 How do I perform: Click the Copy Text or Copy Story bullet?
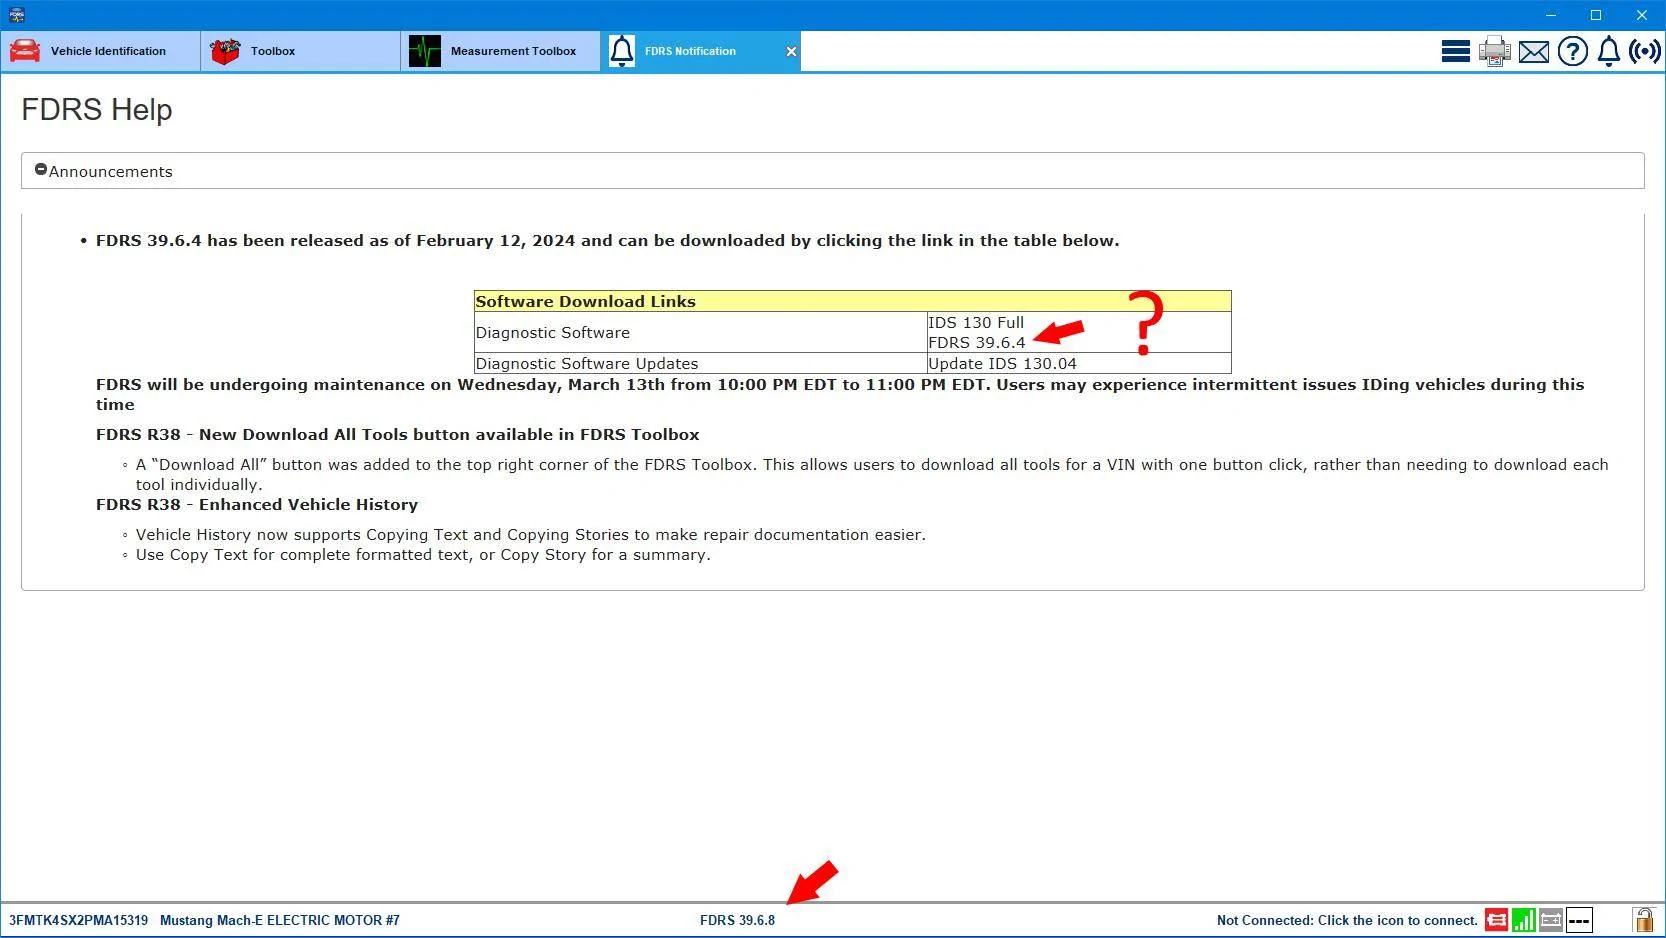click(423, 554)
